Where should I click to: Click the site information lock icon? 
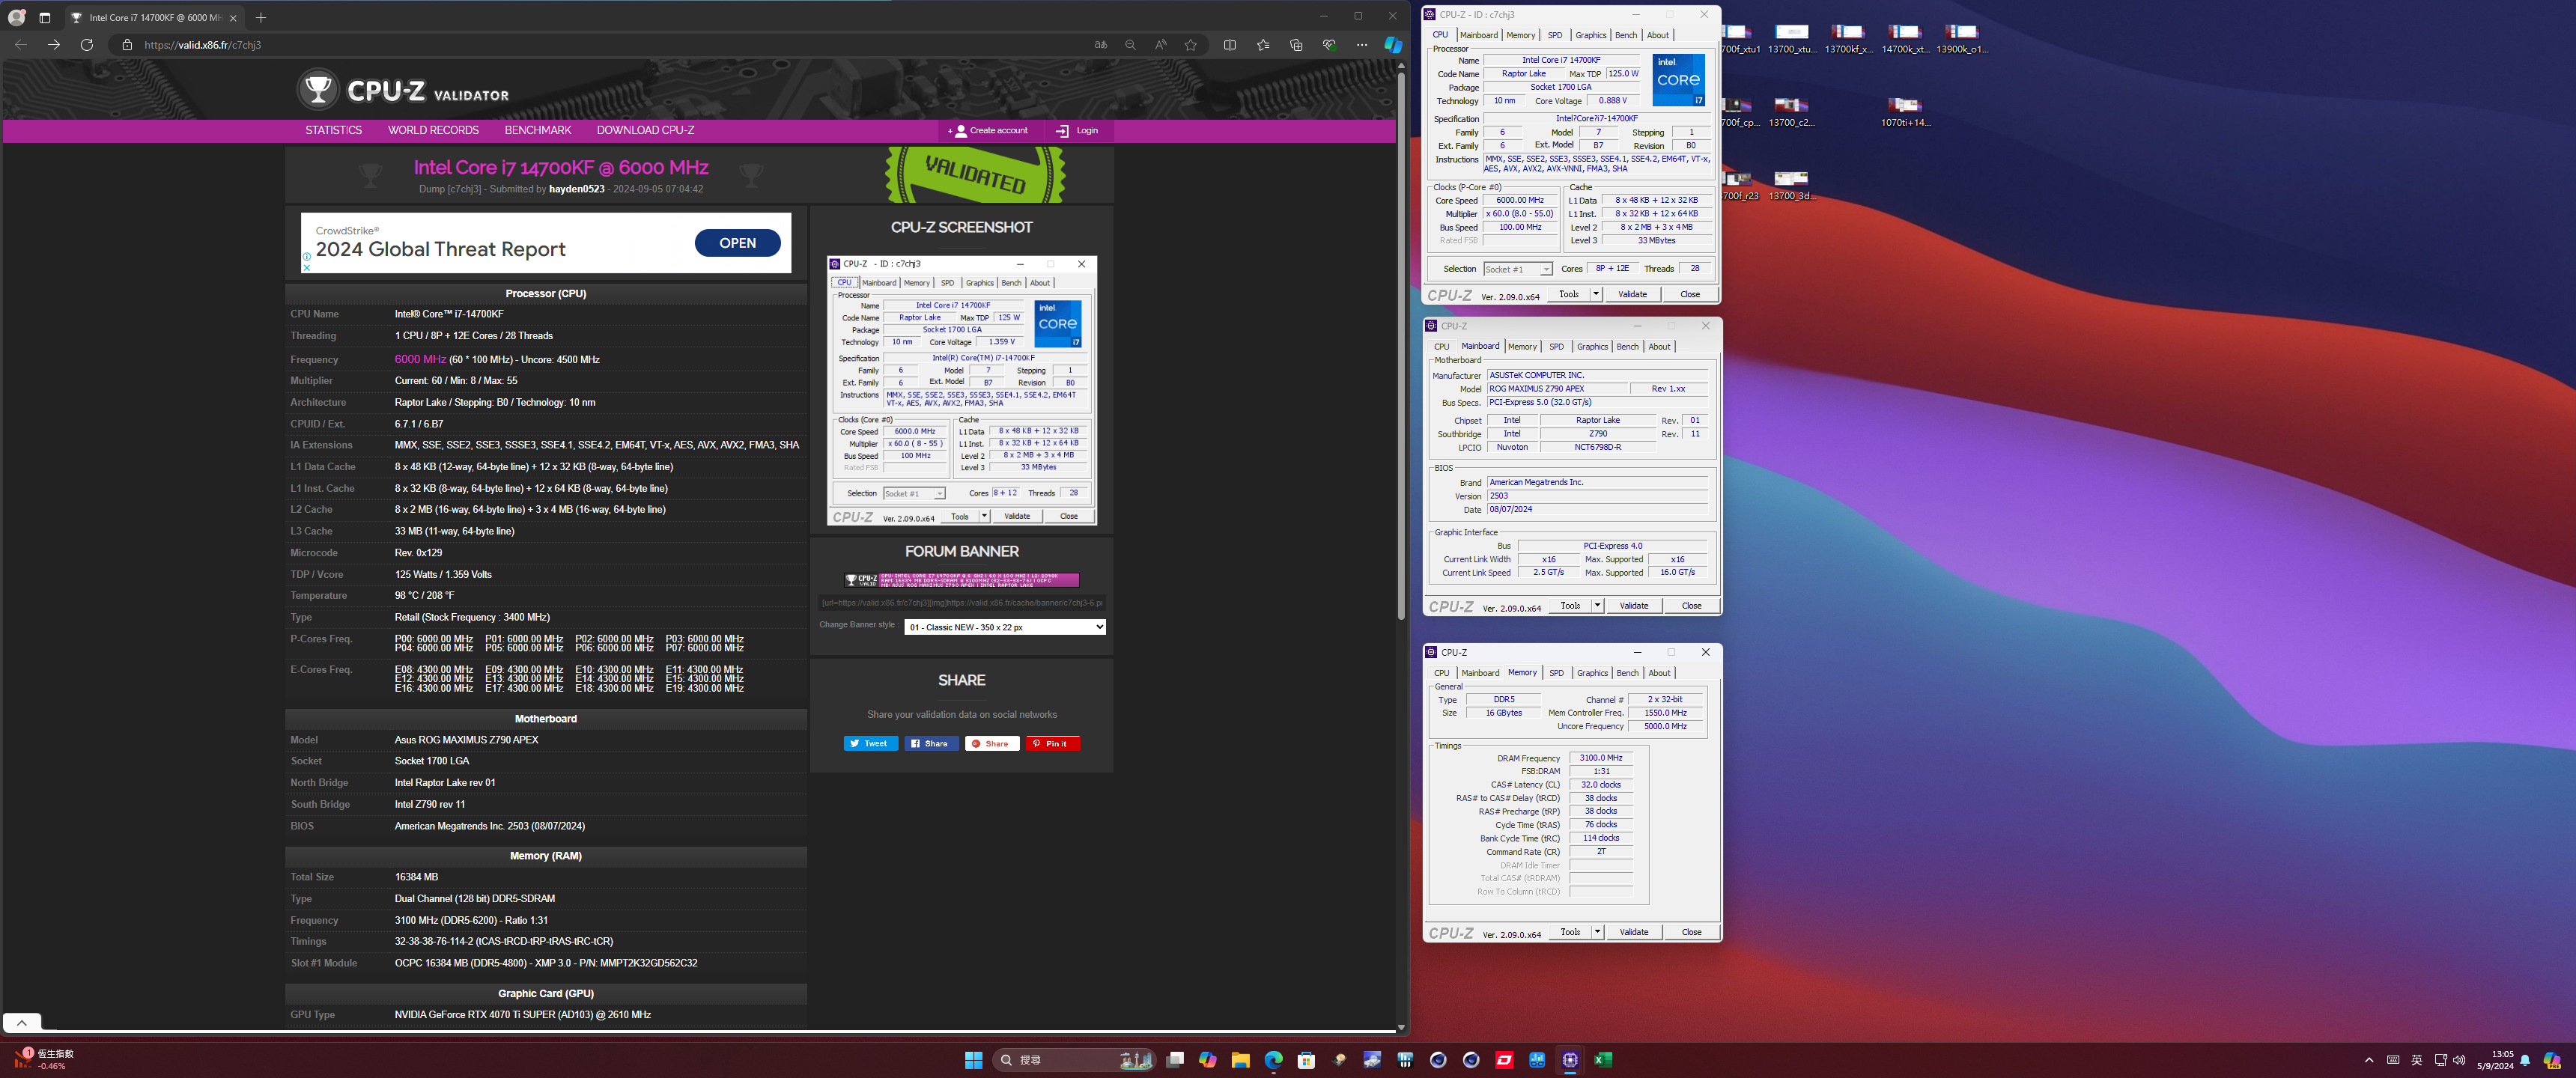[127, 45]
